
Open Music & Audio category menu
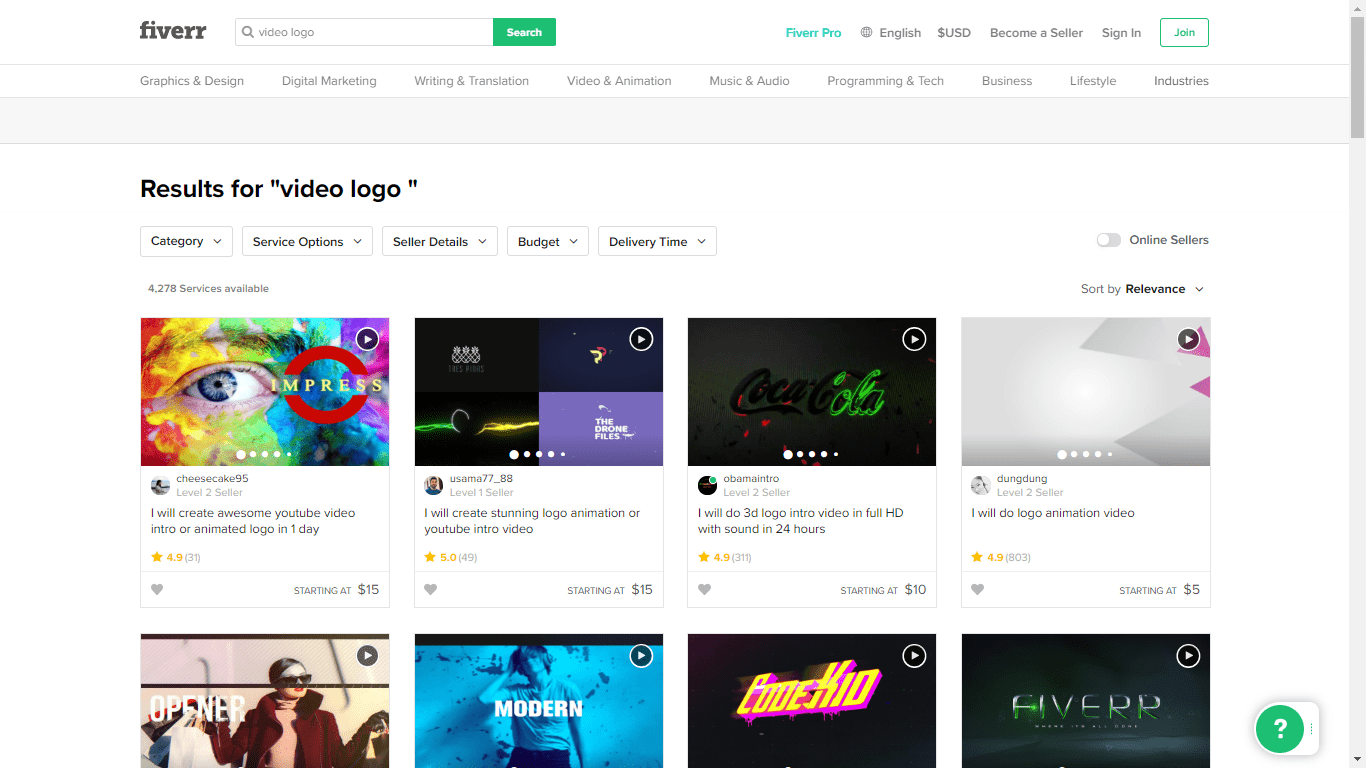tap(749, 81)
